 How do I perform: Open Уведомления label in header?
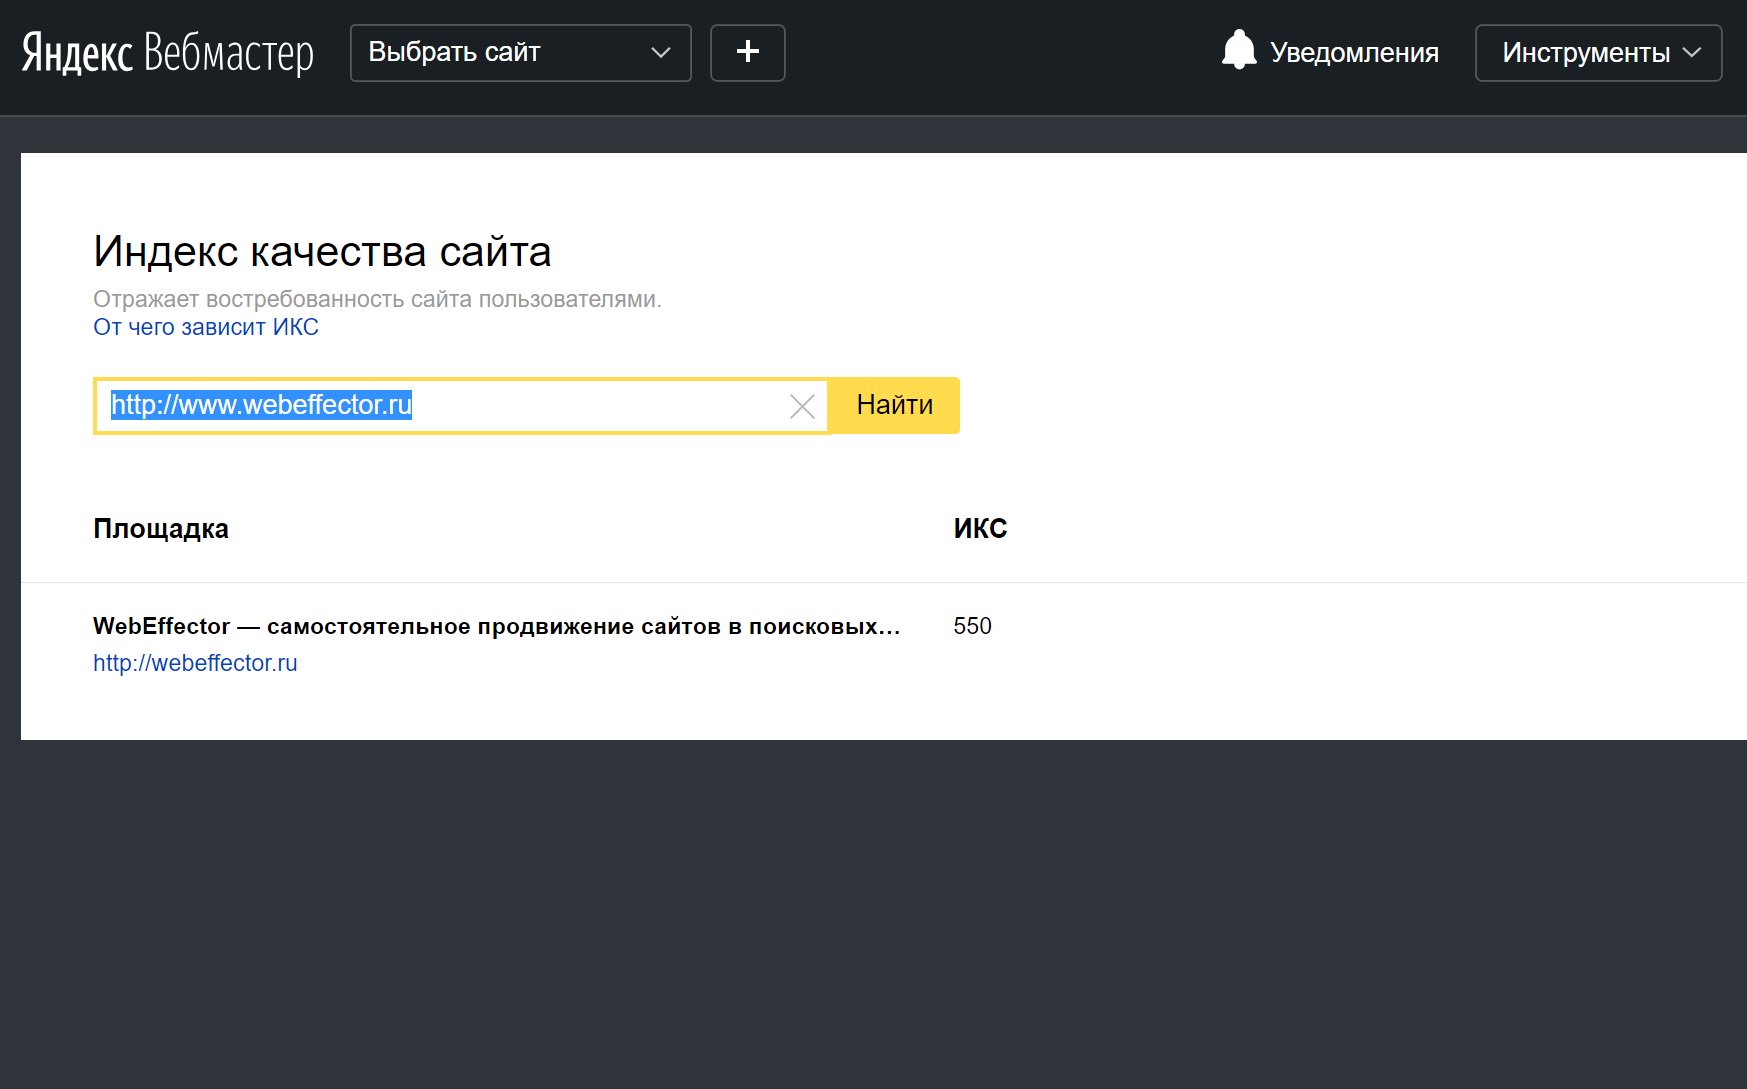tap(1354, 53)
